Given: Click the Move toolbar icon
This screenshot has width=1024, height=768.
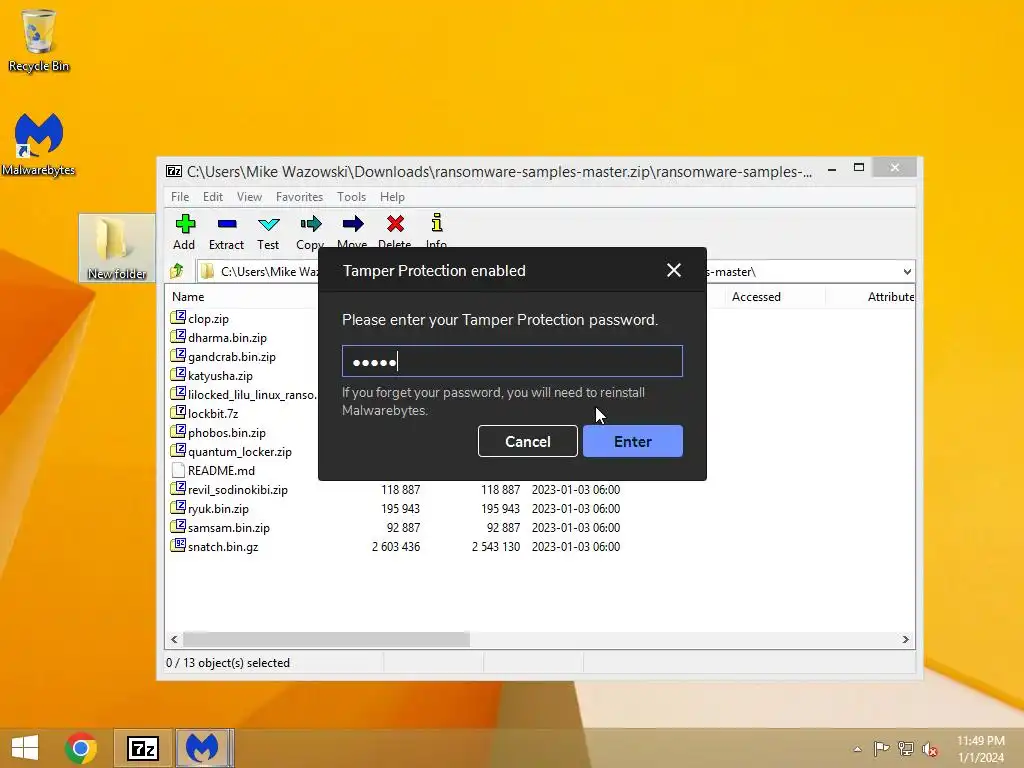Looking at the screenshot, I should pyautogui.click(x=353, y=224).
